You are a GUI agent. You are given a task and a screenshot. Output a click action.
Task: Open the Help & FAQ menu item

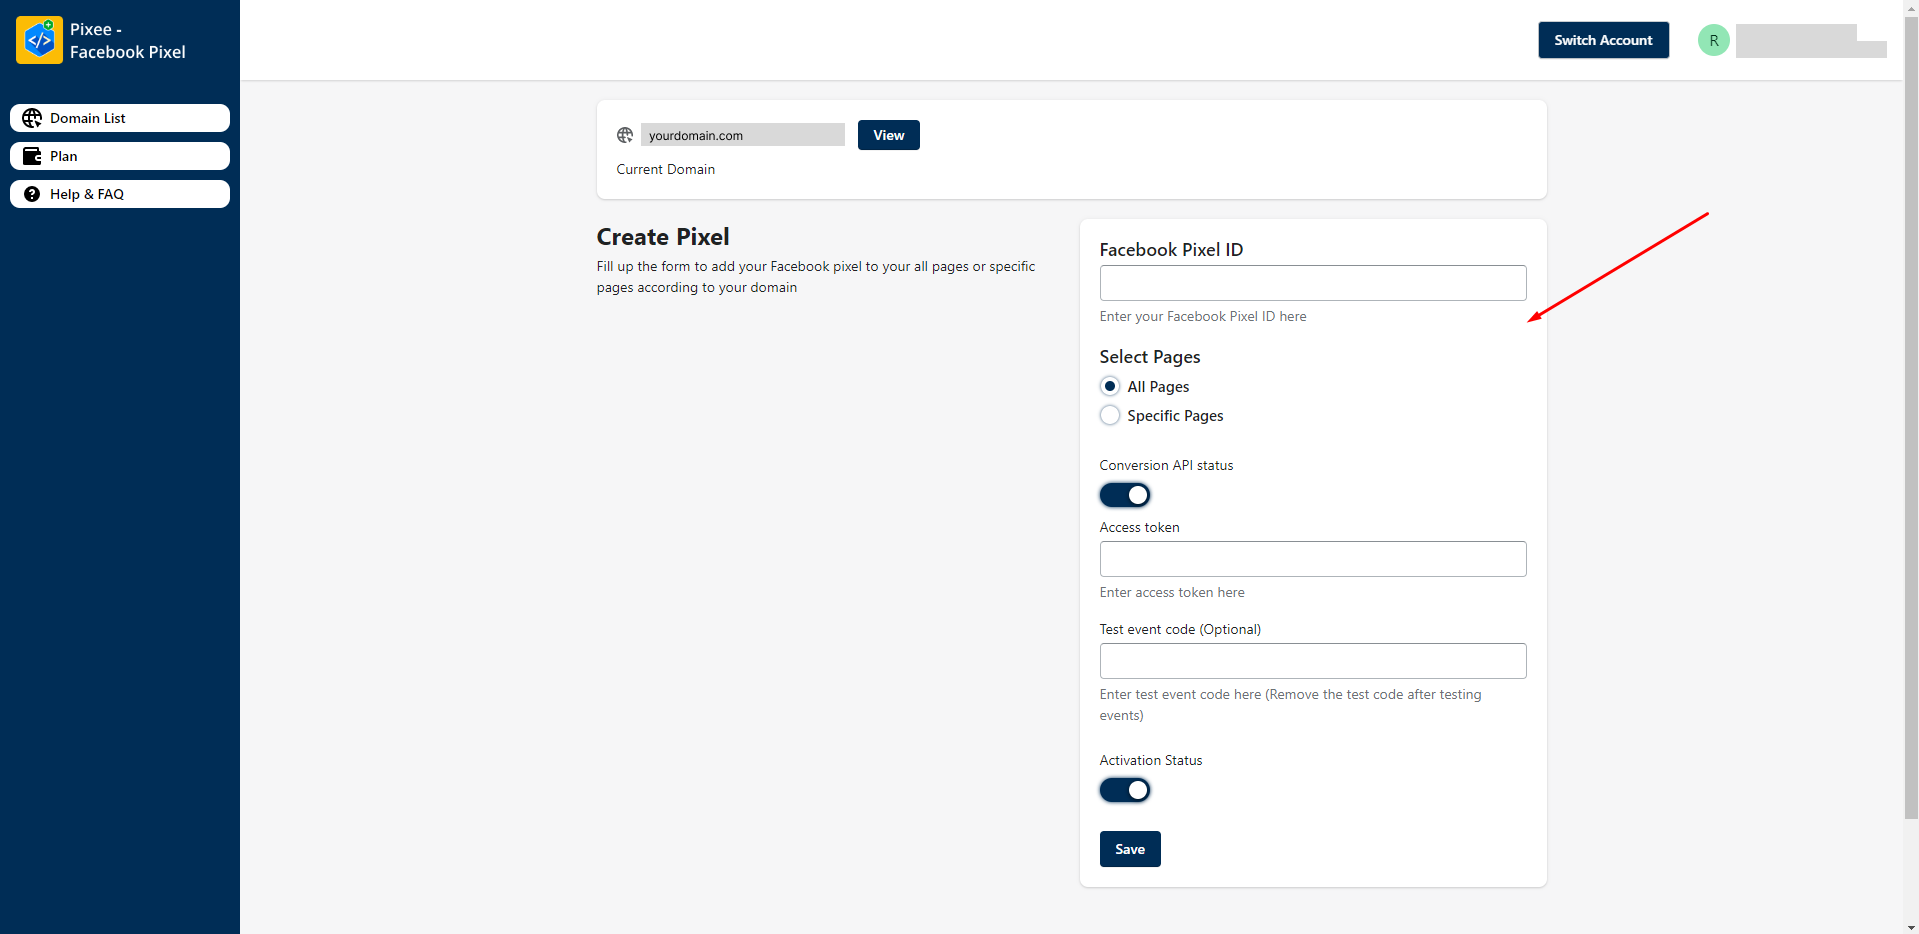pyautogui.click(x=120, y=194)
